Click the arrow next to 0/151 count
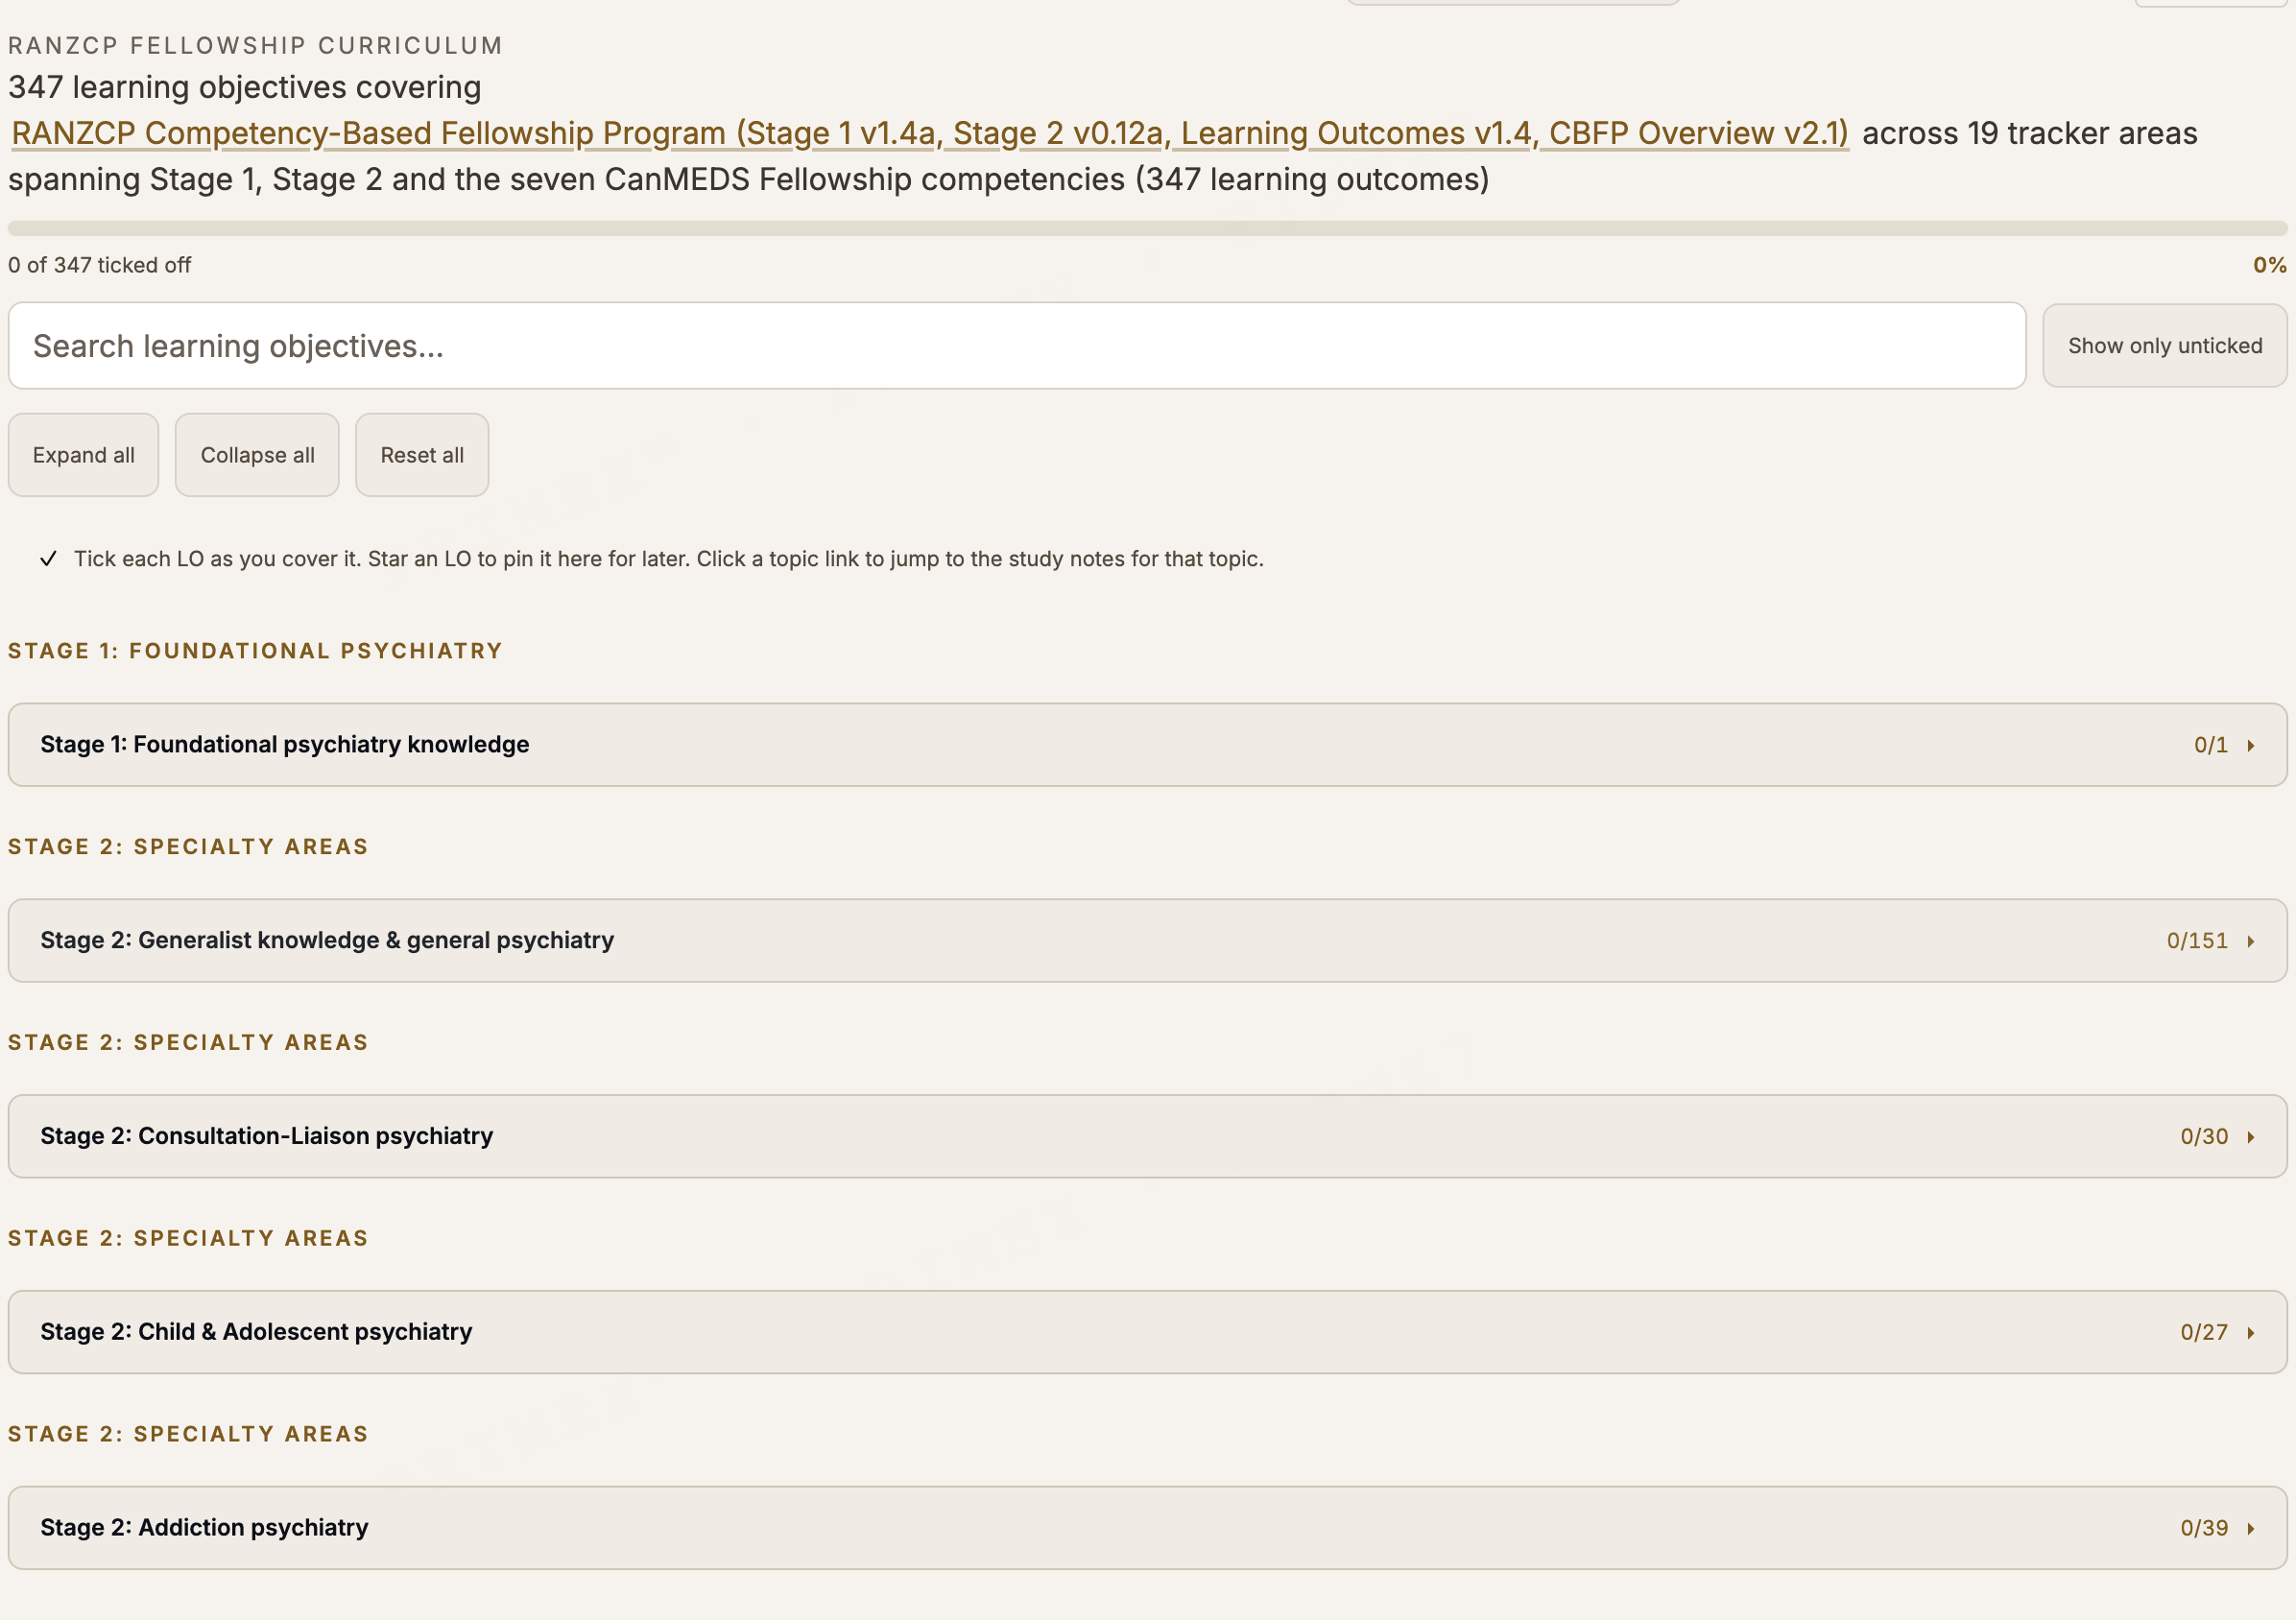The height and width of the screenshot is (1620, 2296). tap(2251, 942)
